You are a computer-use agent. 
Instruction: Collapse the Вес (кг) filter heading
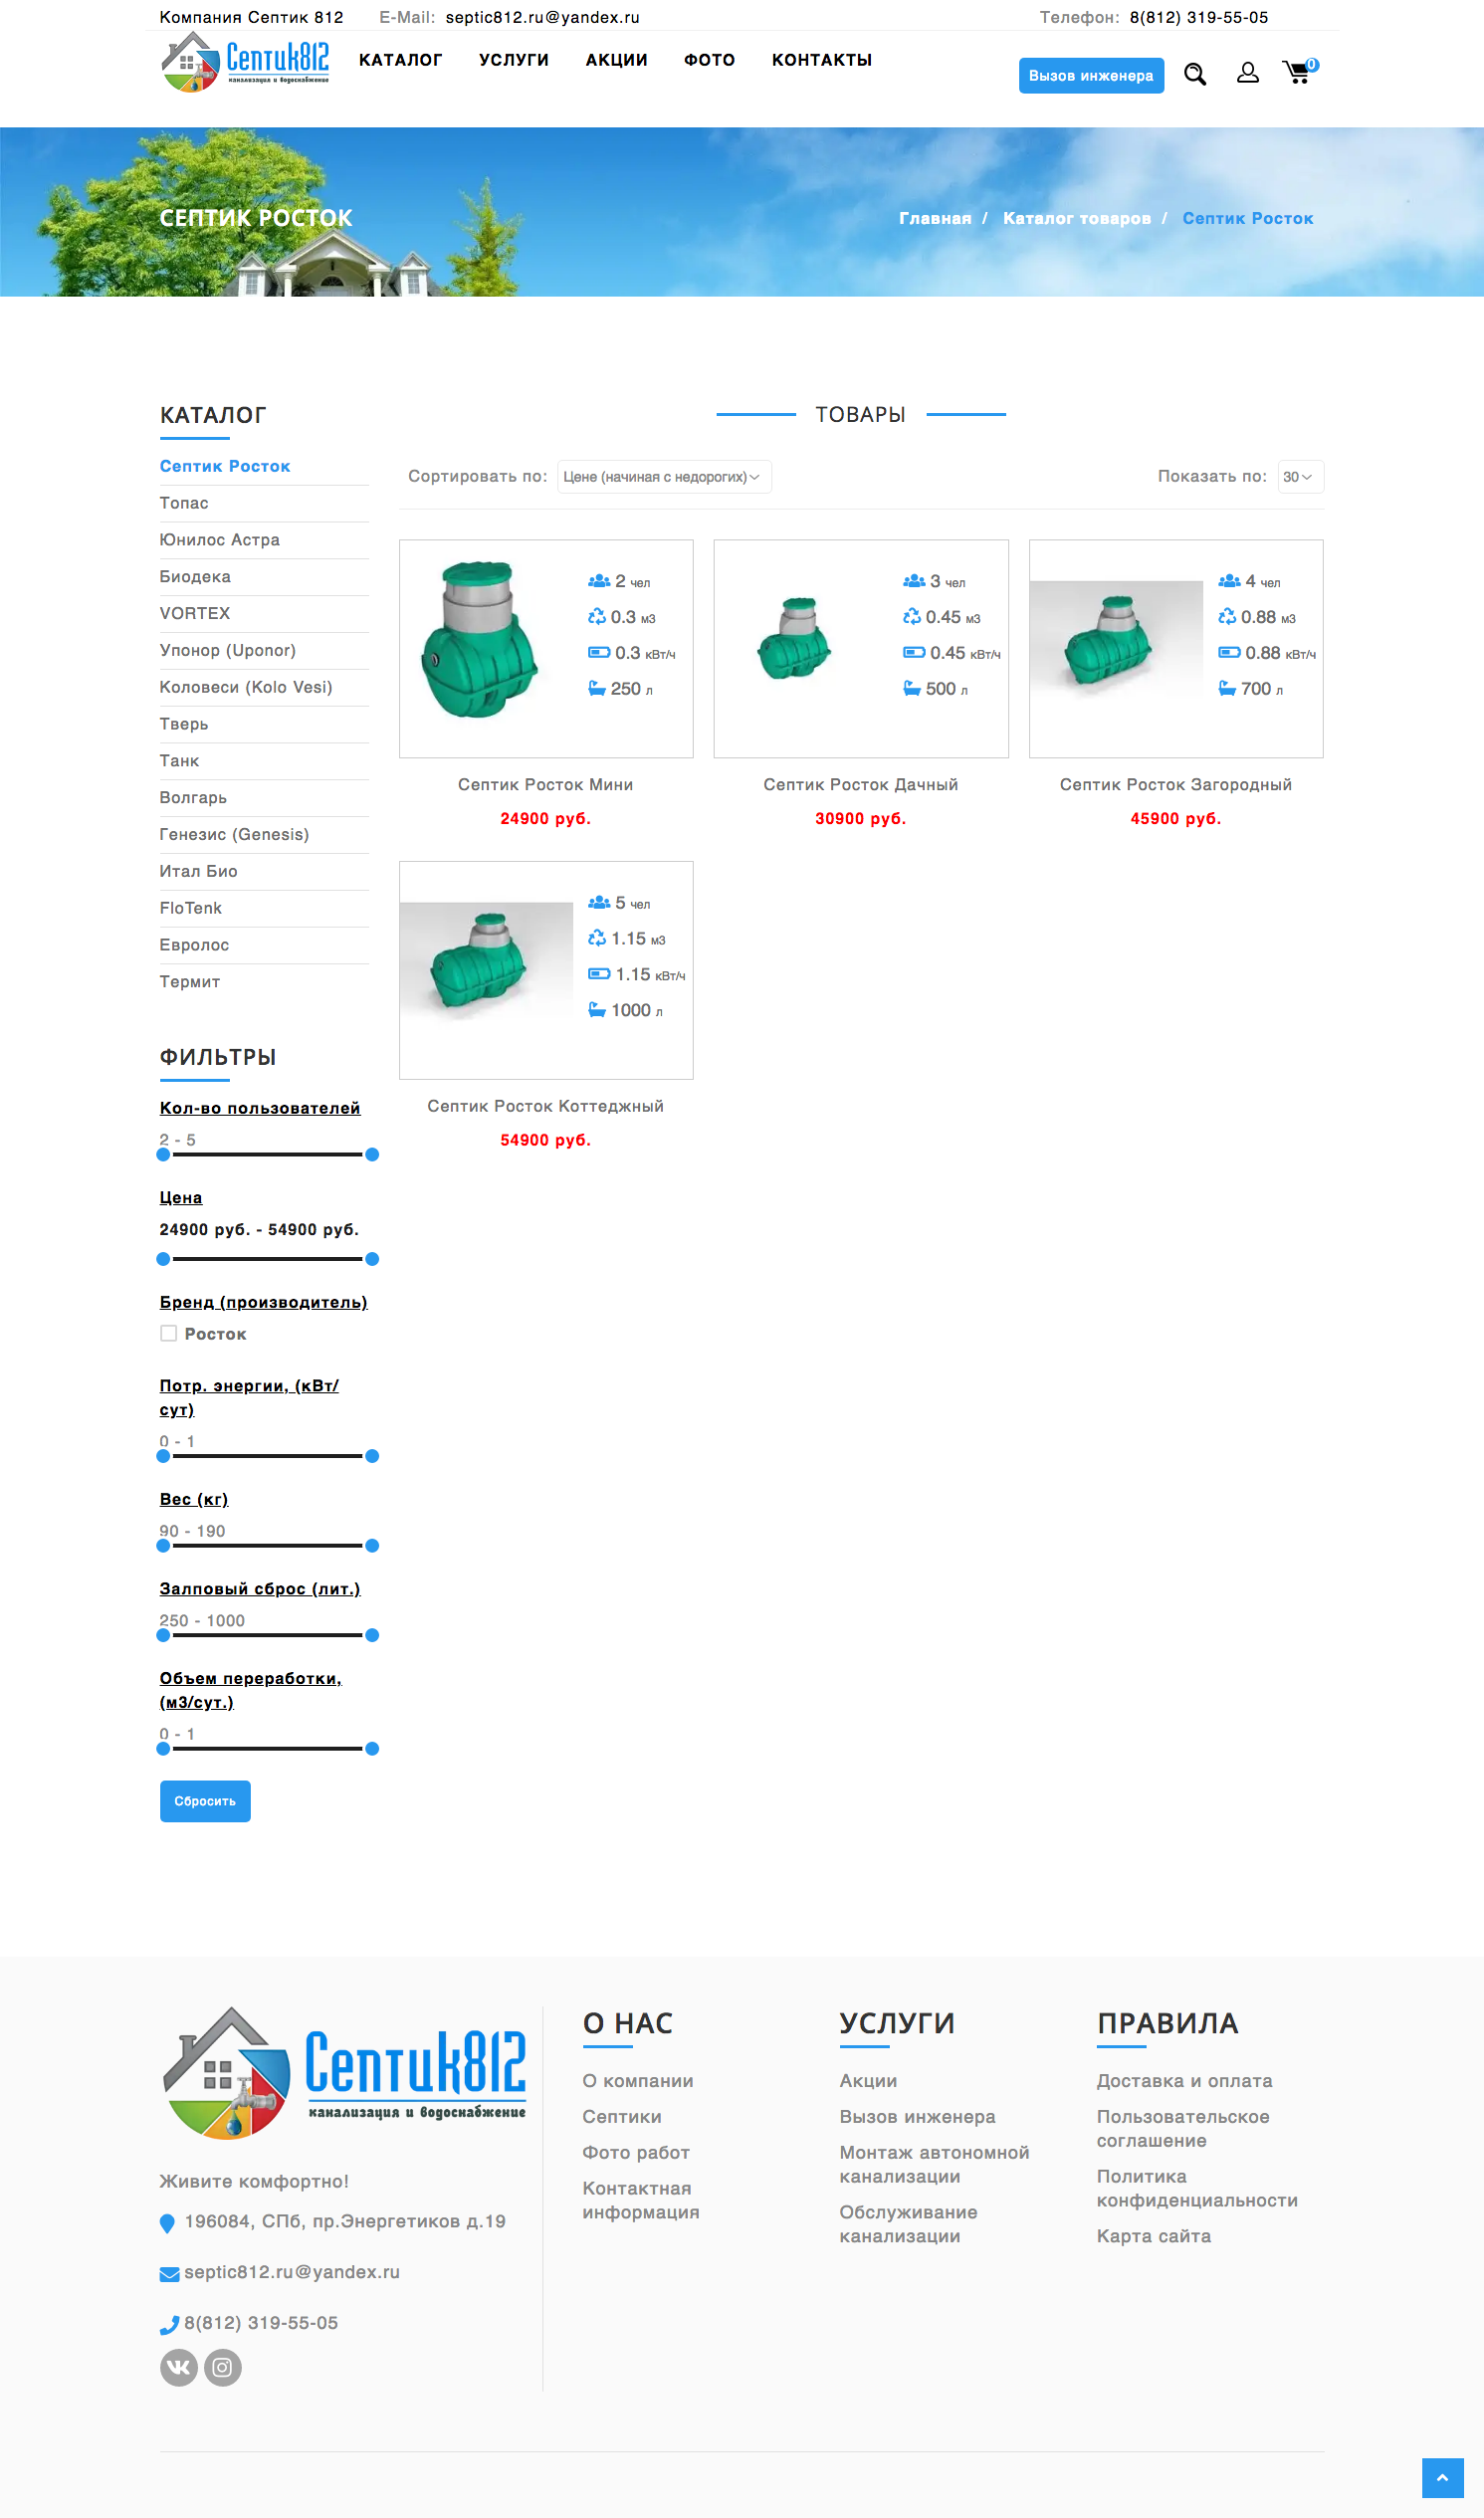click(194, 1499)
